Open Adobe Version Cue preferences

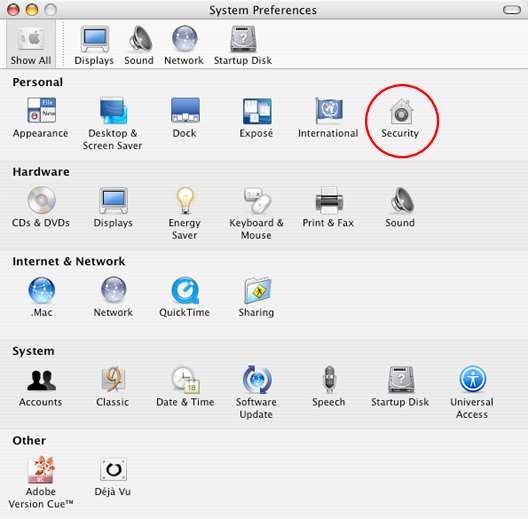coord(41,482)
